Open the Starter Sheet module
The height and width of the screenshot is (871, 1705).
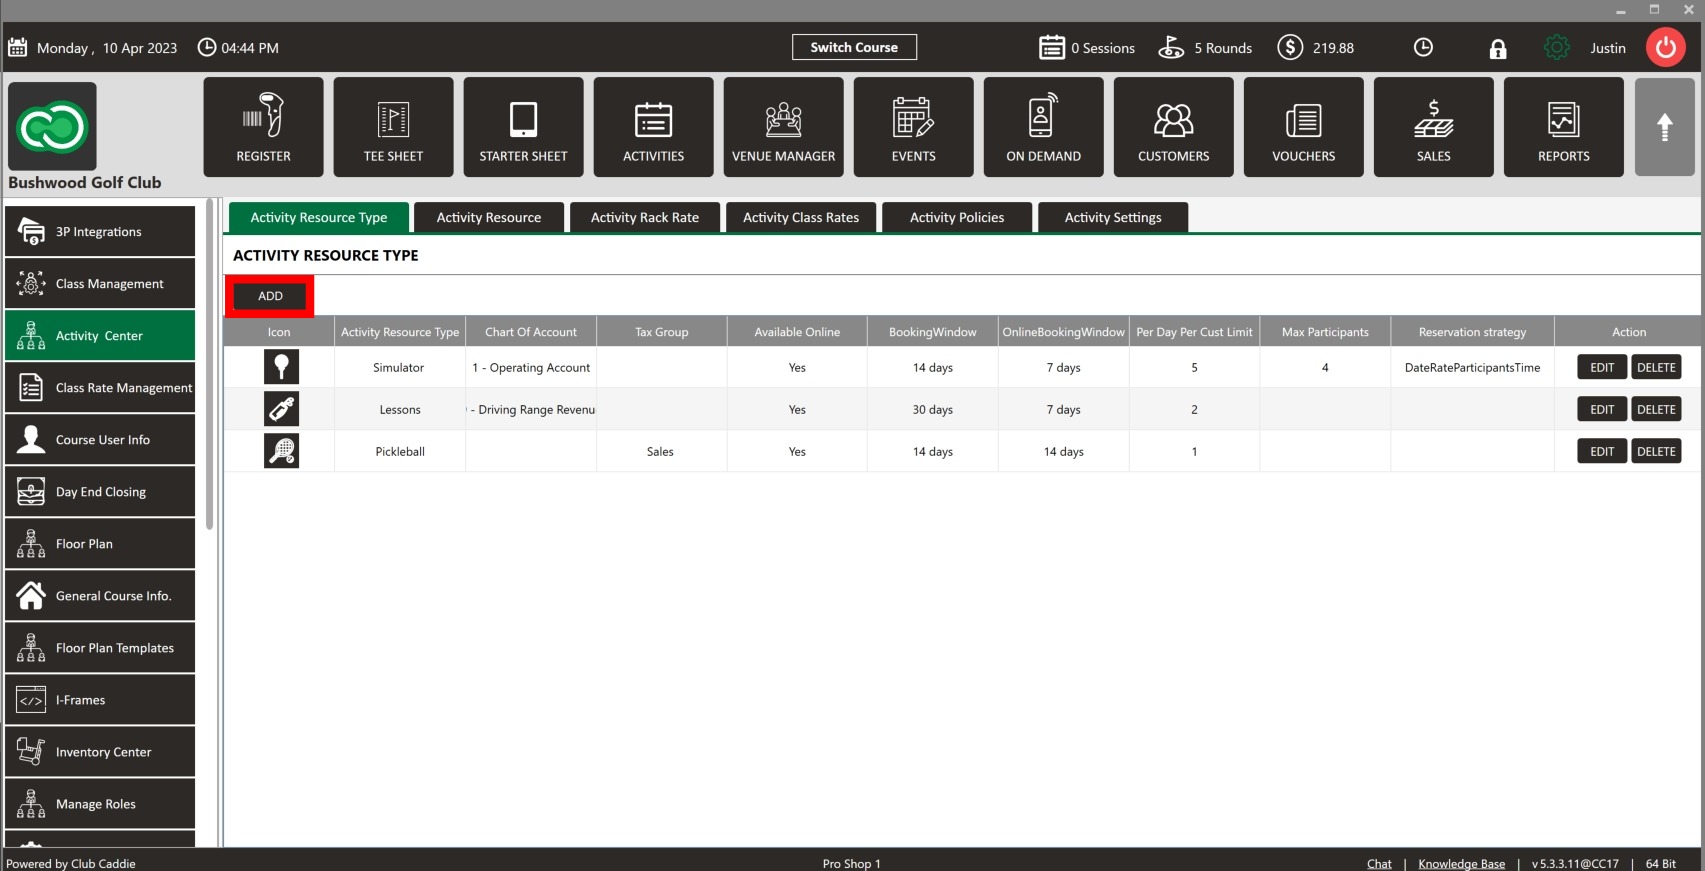click(523, 127)
